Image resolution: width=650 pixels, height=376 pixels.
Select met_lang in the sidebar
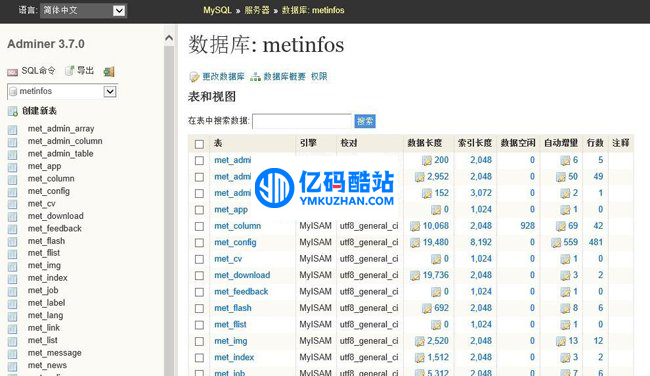[x=46, y=315]
